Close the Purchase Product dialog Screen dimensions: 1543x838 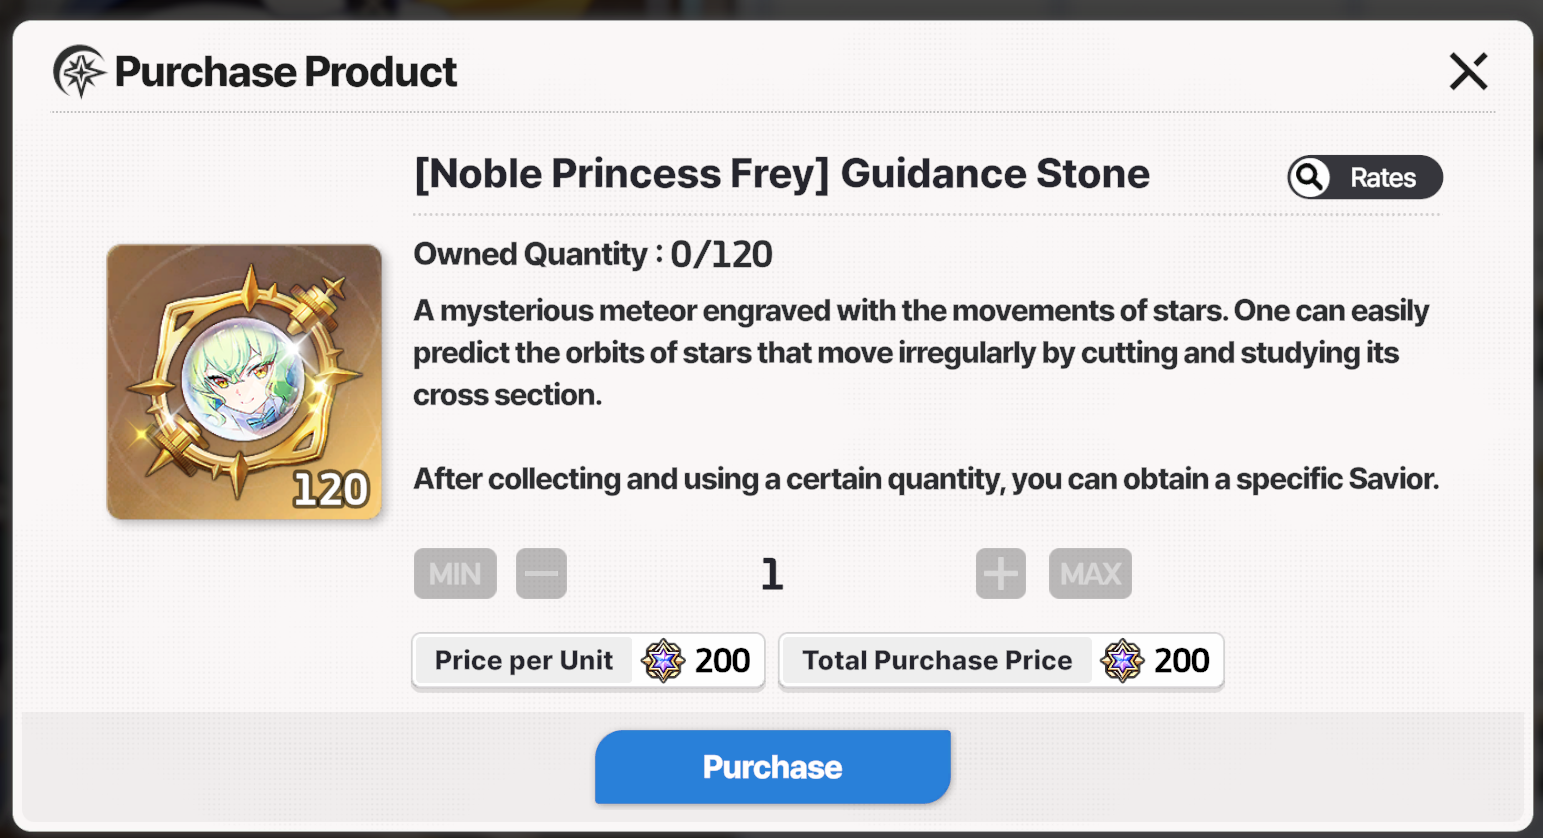click(1468, 72)
